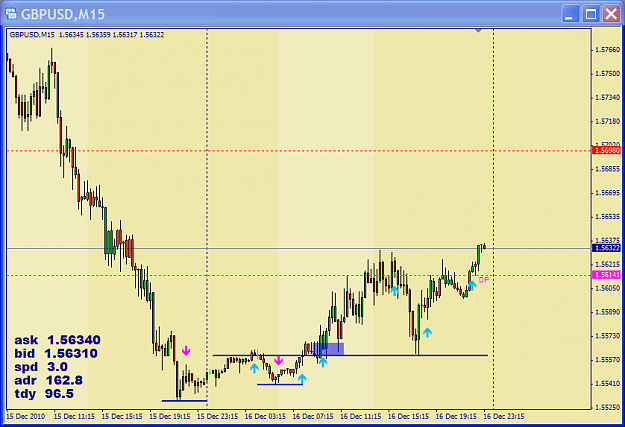Screen dimensions: 625x427
Task: Close the GBPUSD,M15 chart window
Action: tap(611, 14)
